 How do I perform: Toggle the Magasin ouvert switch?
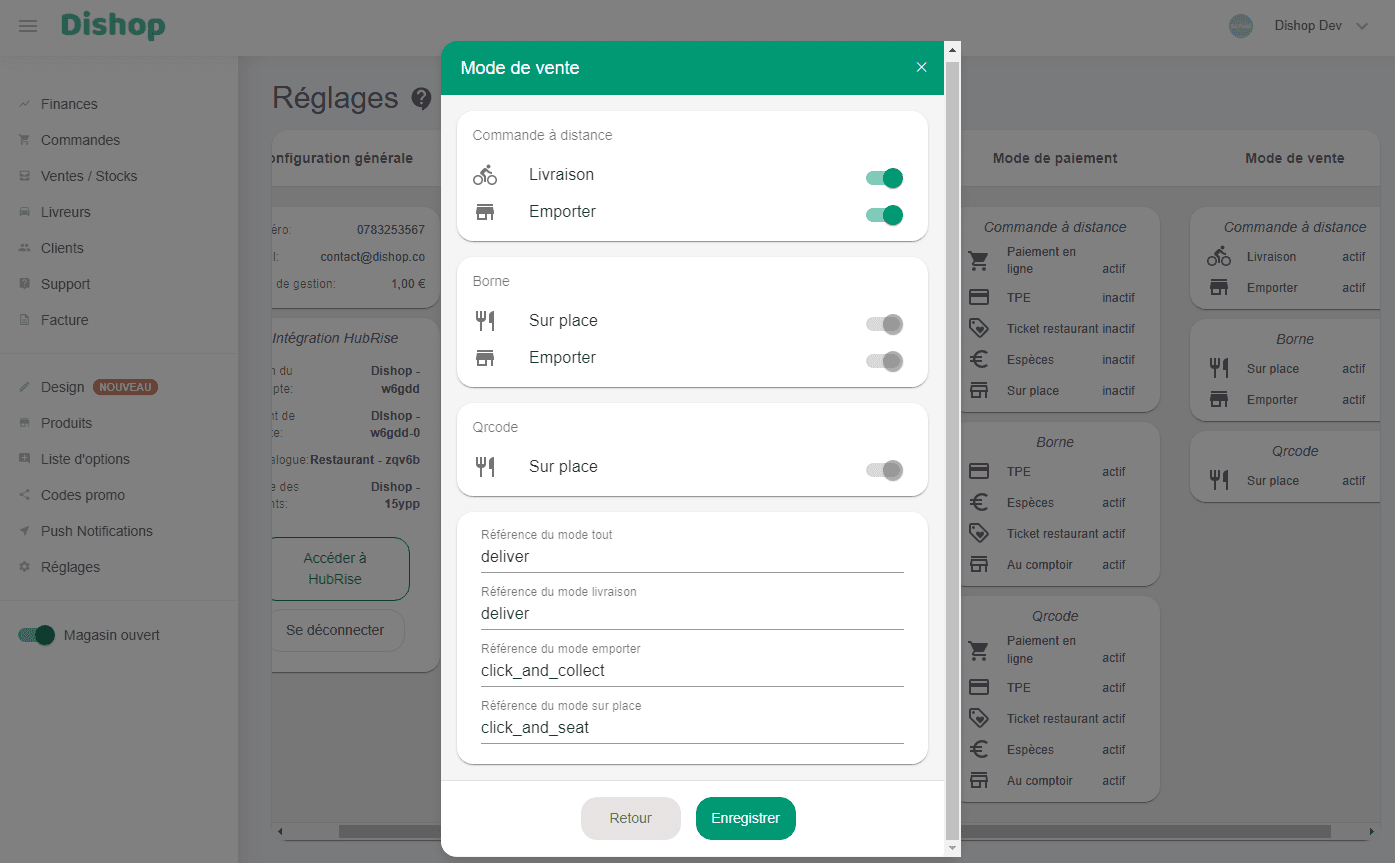(x=36, y=635)
